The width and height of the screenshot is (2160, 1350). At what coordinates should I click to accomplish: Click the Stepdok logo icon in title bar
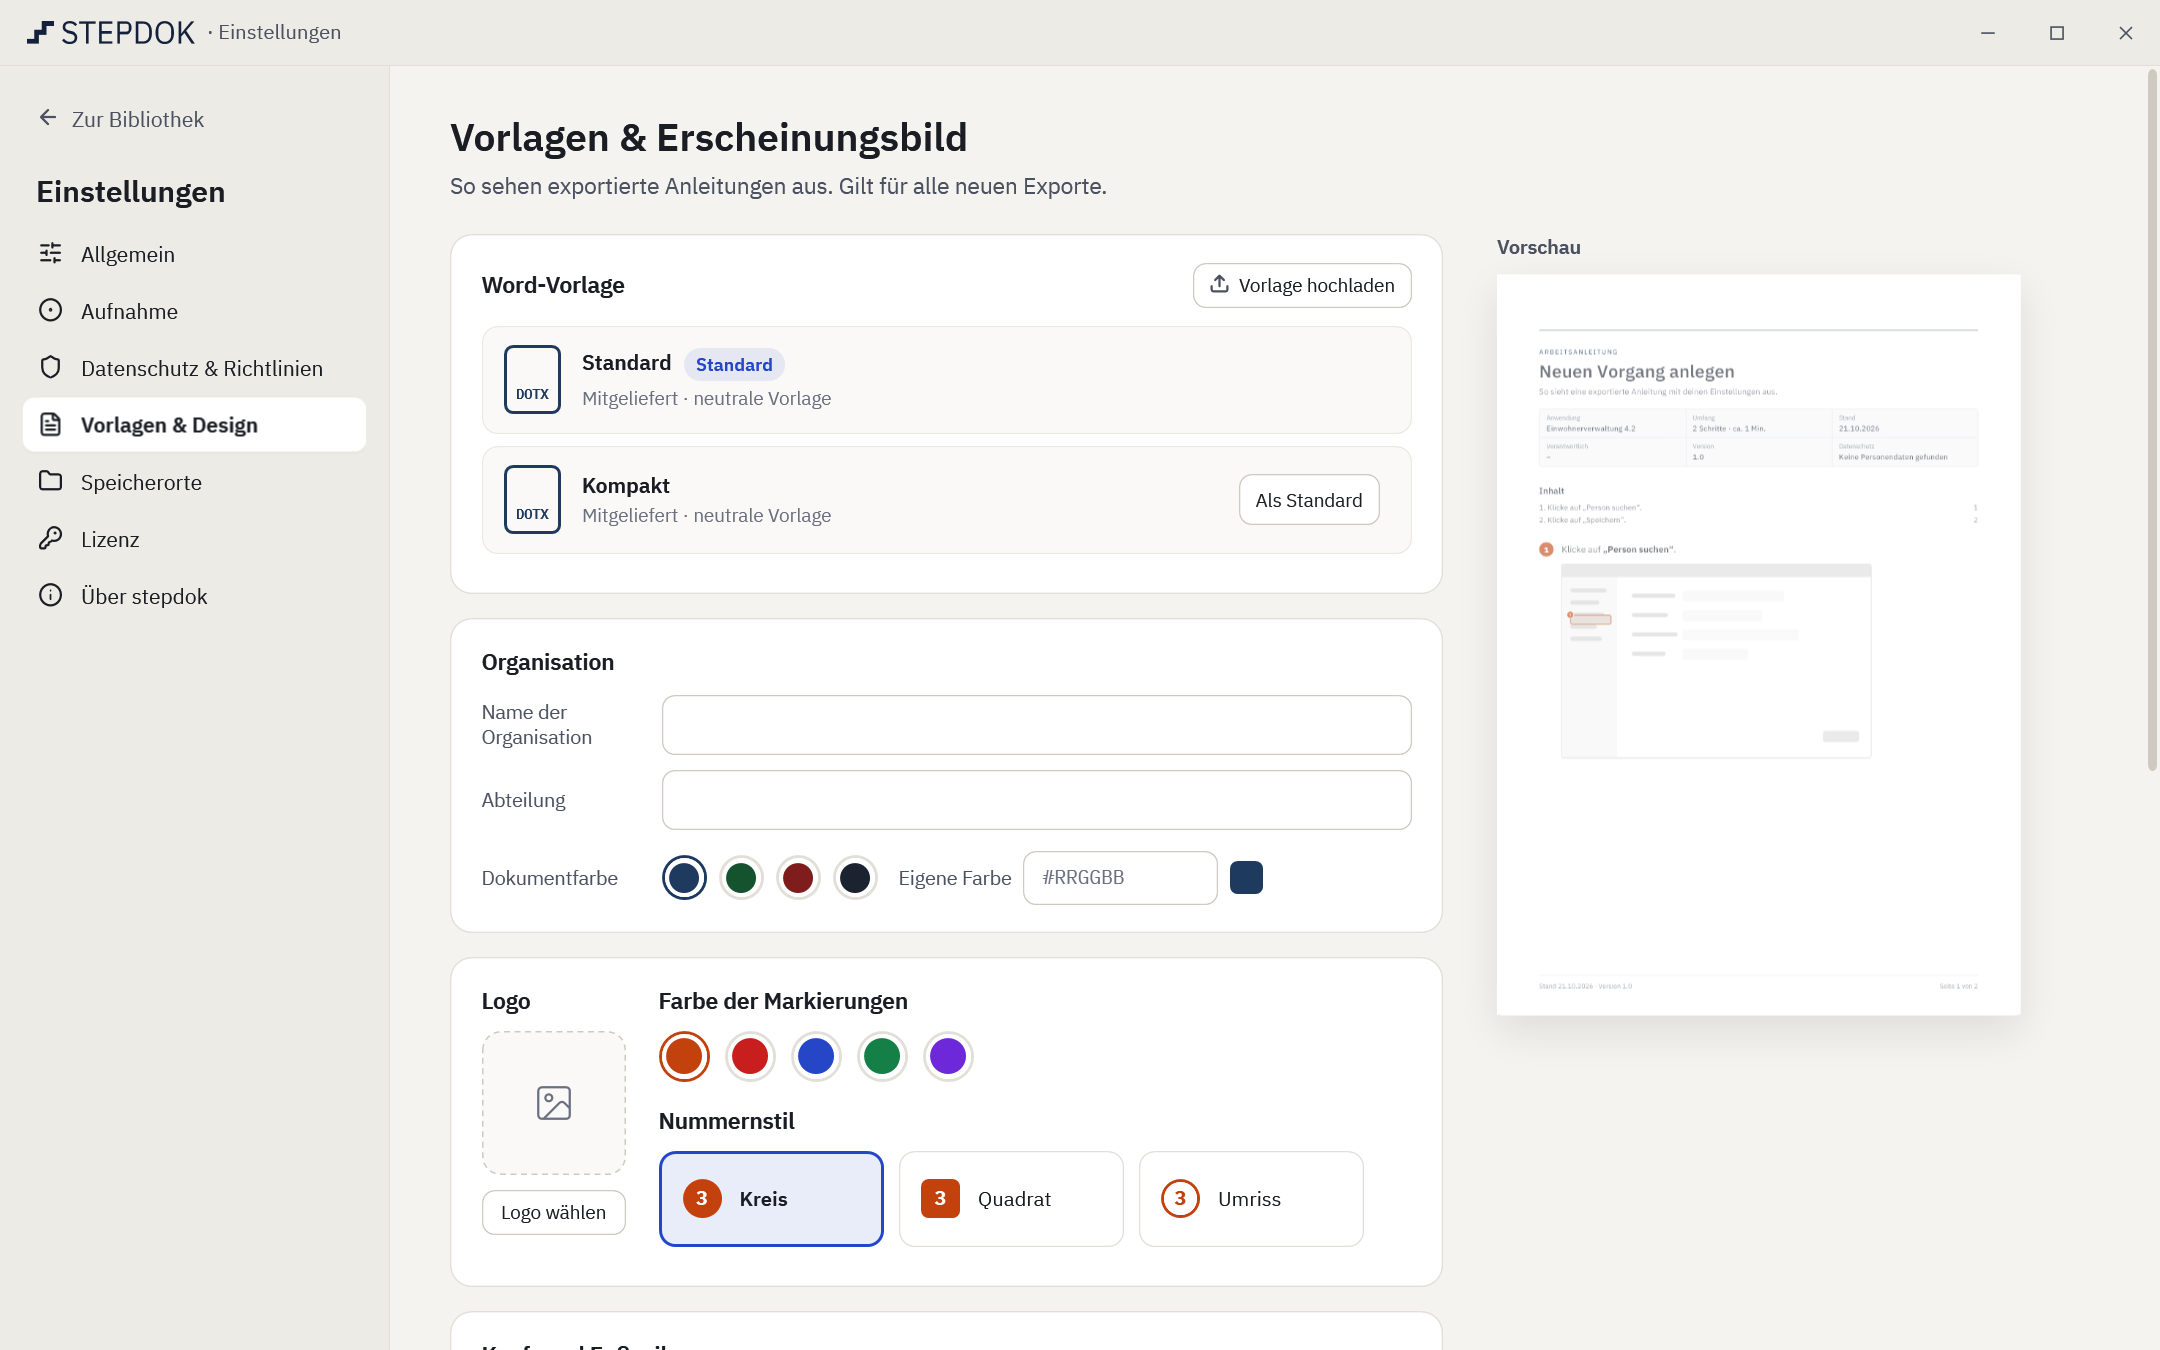(40, 32)
